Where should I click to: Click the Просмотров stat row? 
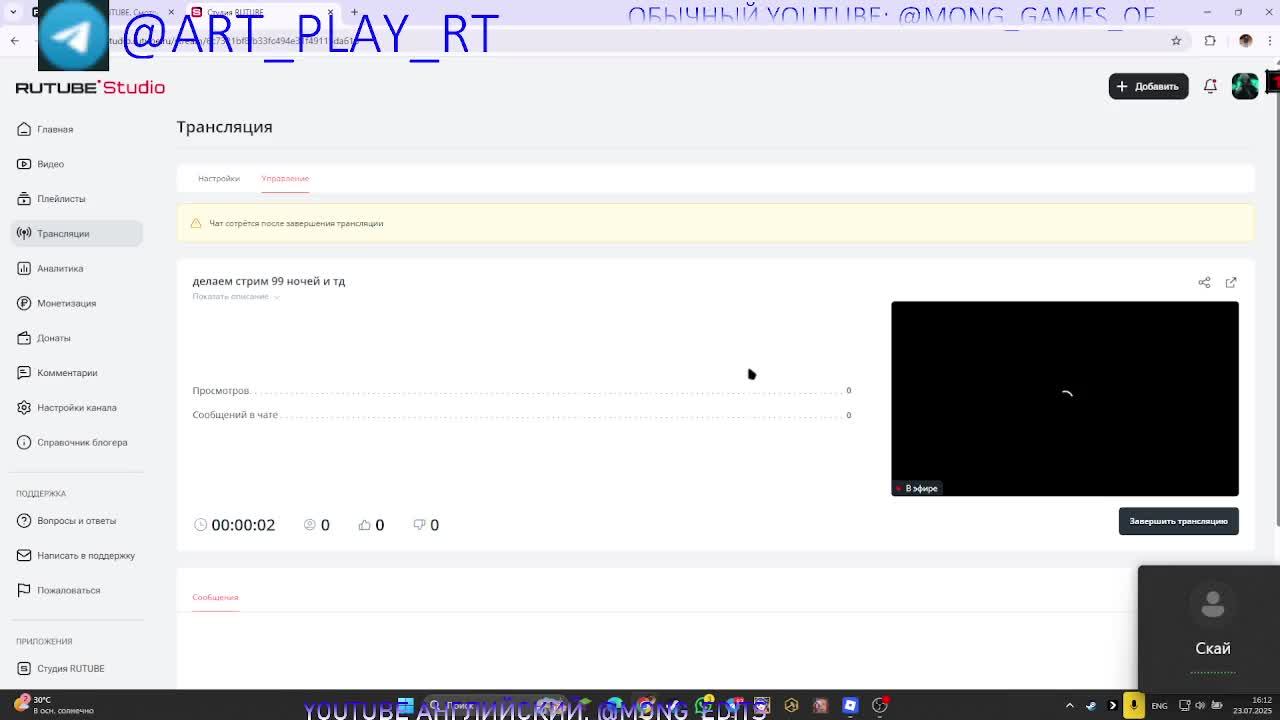[521, 391]
